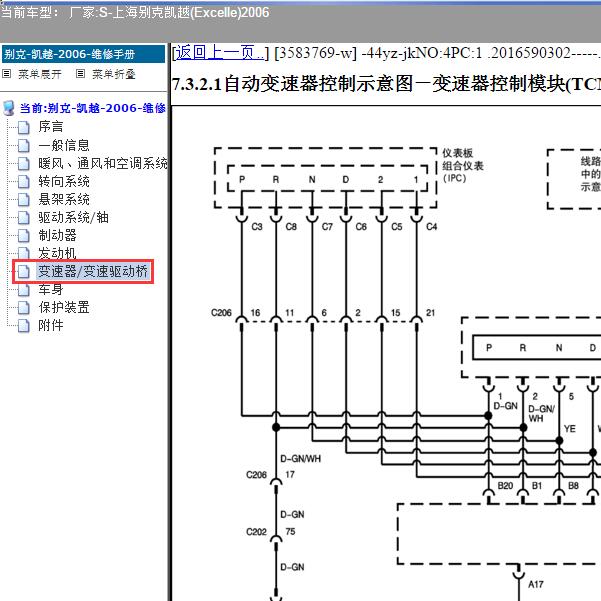
Task: Open the 一般信息 chapter
Action: [x=64, y=145]
